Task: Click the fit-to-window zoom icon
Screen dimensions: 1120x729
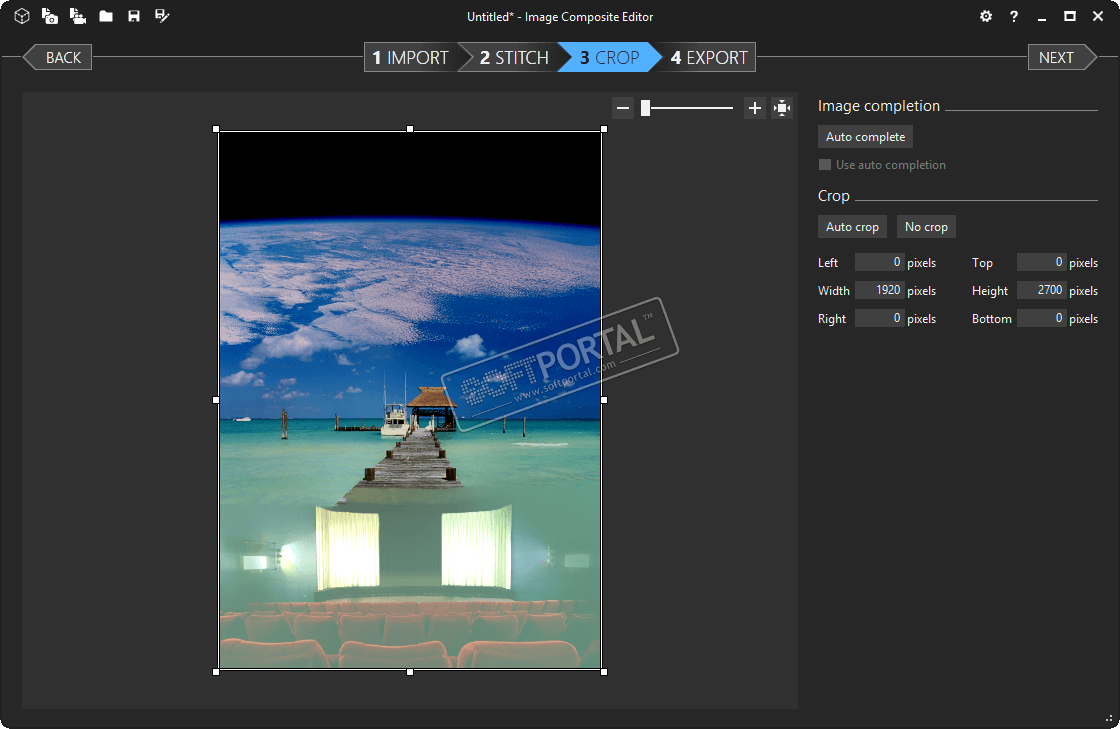Action: click(x=782, y=108)
